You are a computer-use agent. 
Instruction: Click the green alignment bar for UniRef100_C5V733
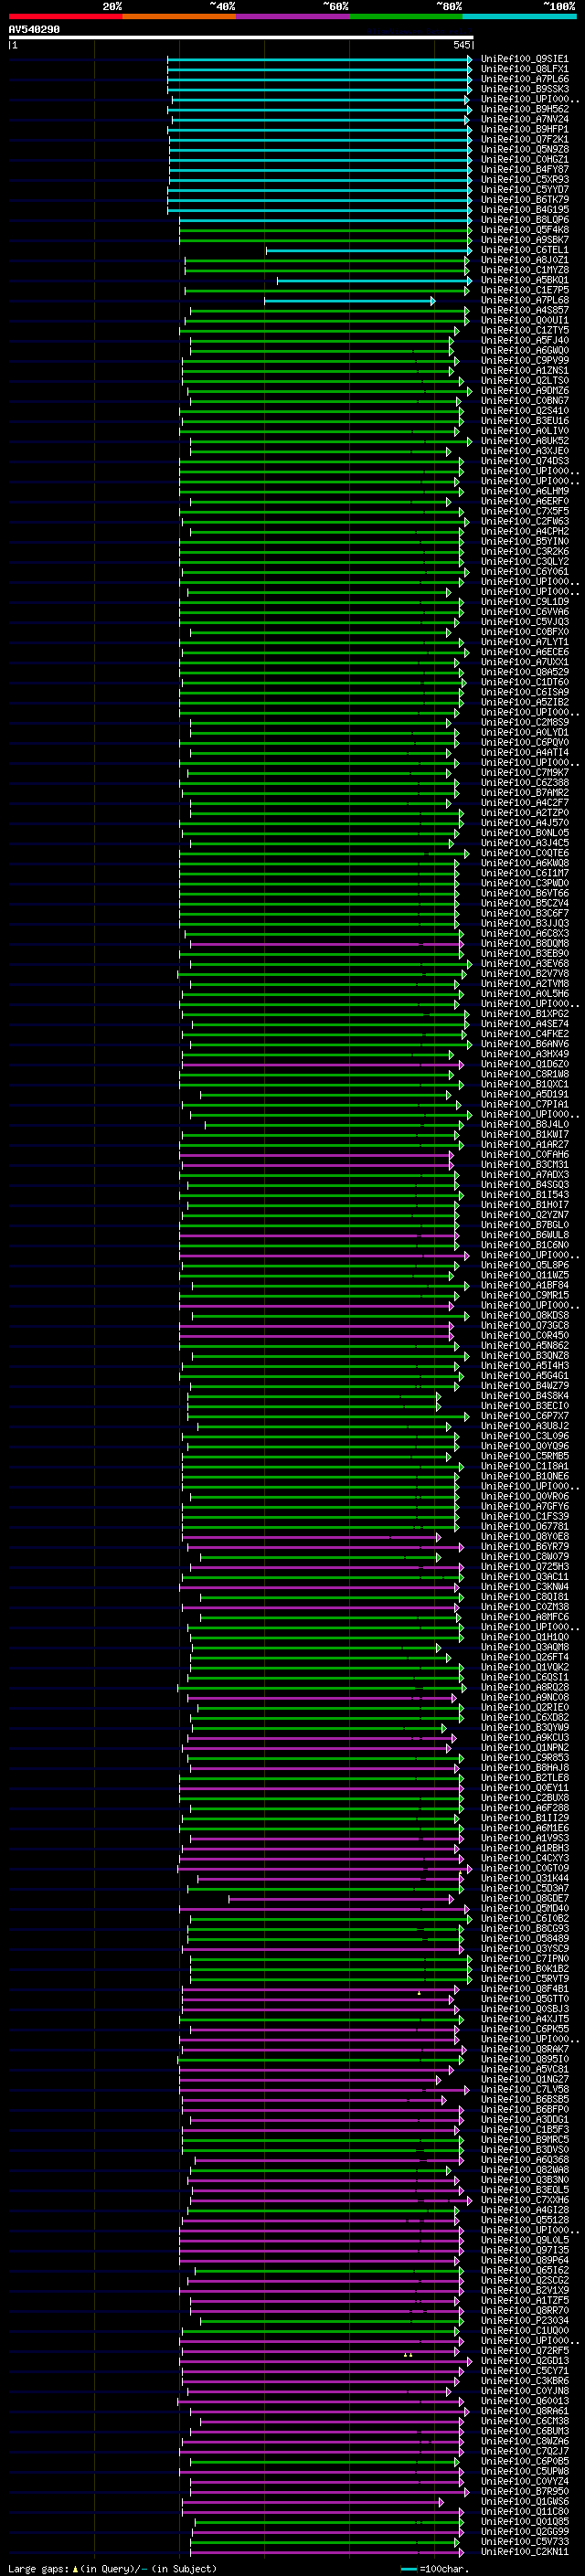(x=326, y=2543)
